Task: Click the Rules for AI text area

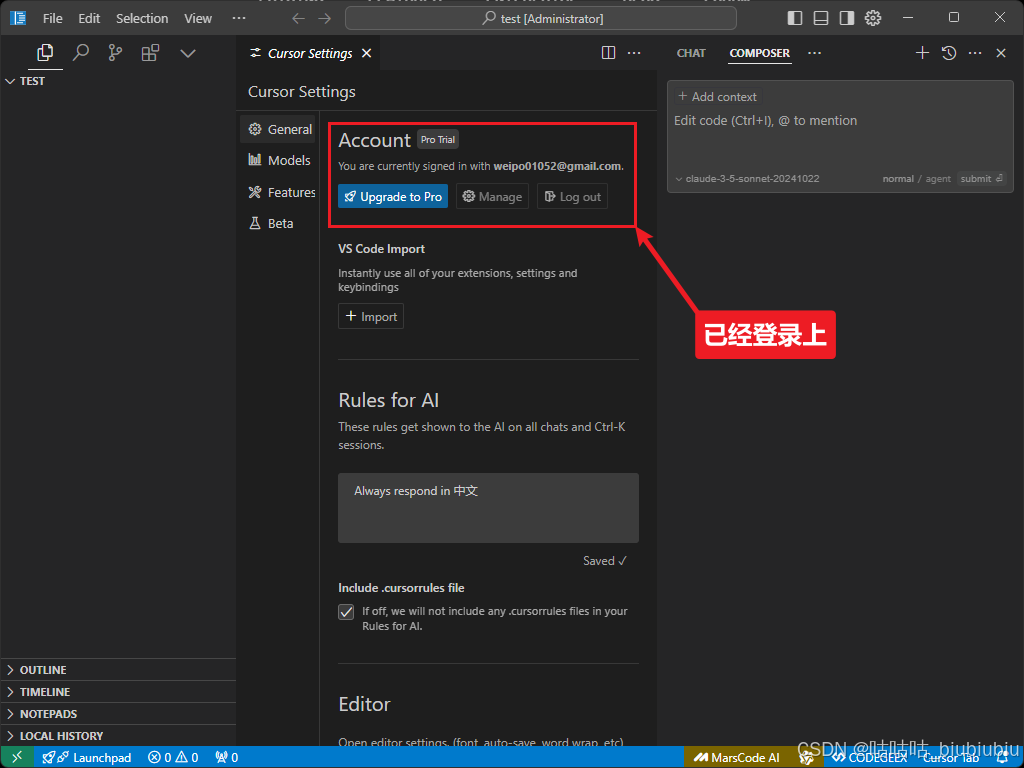Action: (x=488, y=508)
